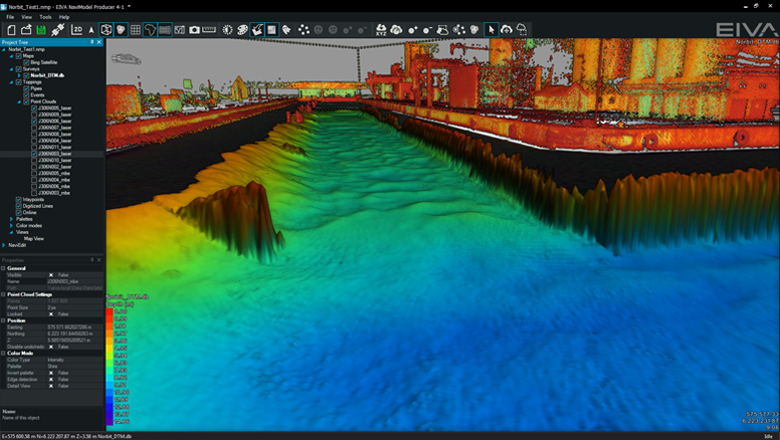The height and width of the screenshot is (440, 780).
Task: Click the Northing value field
Action: pos(75,334)
